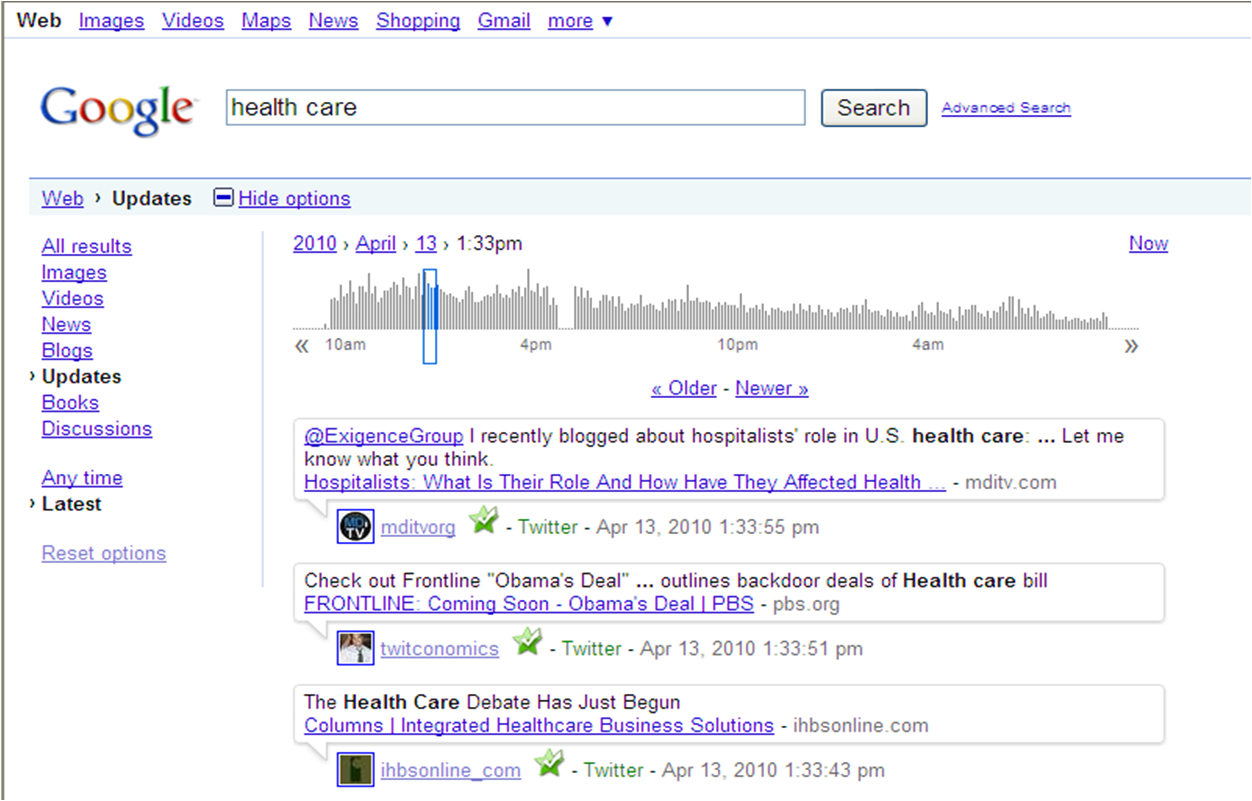Choose Any time filter
1252x801 pixels.
(x=82, y=477)
